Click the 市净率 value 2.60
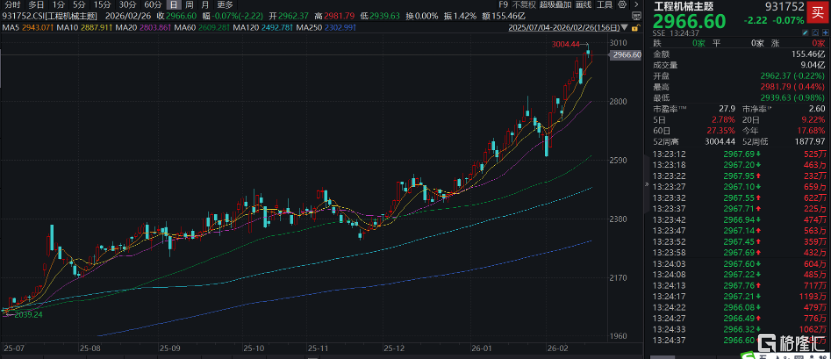Image resolution: width=832 pixels, height=360 pixels. pos(817,108)
